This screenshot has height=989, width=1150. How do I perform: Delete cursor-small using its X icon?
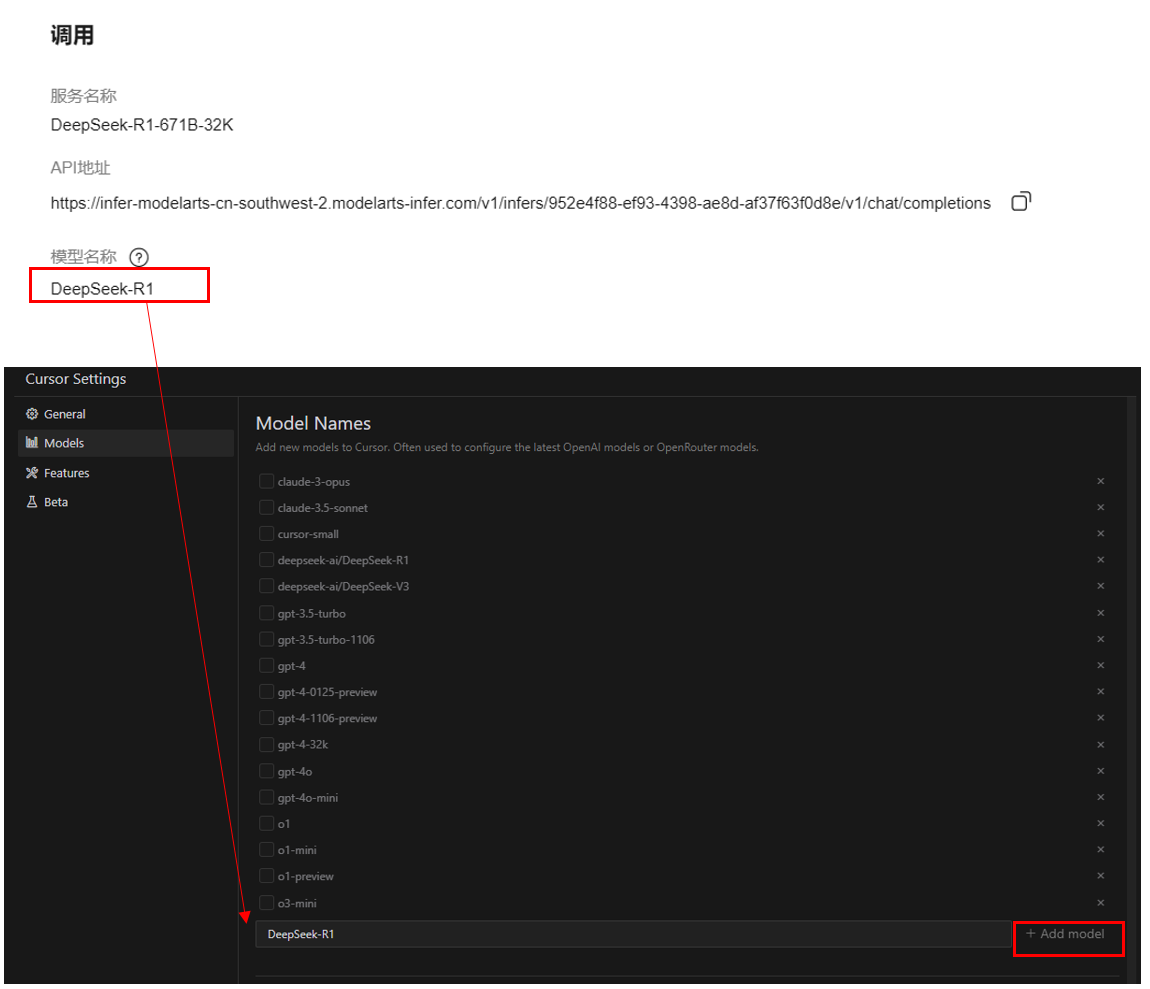[x=1100, y=533]
